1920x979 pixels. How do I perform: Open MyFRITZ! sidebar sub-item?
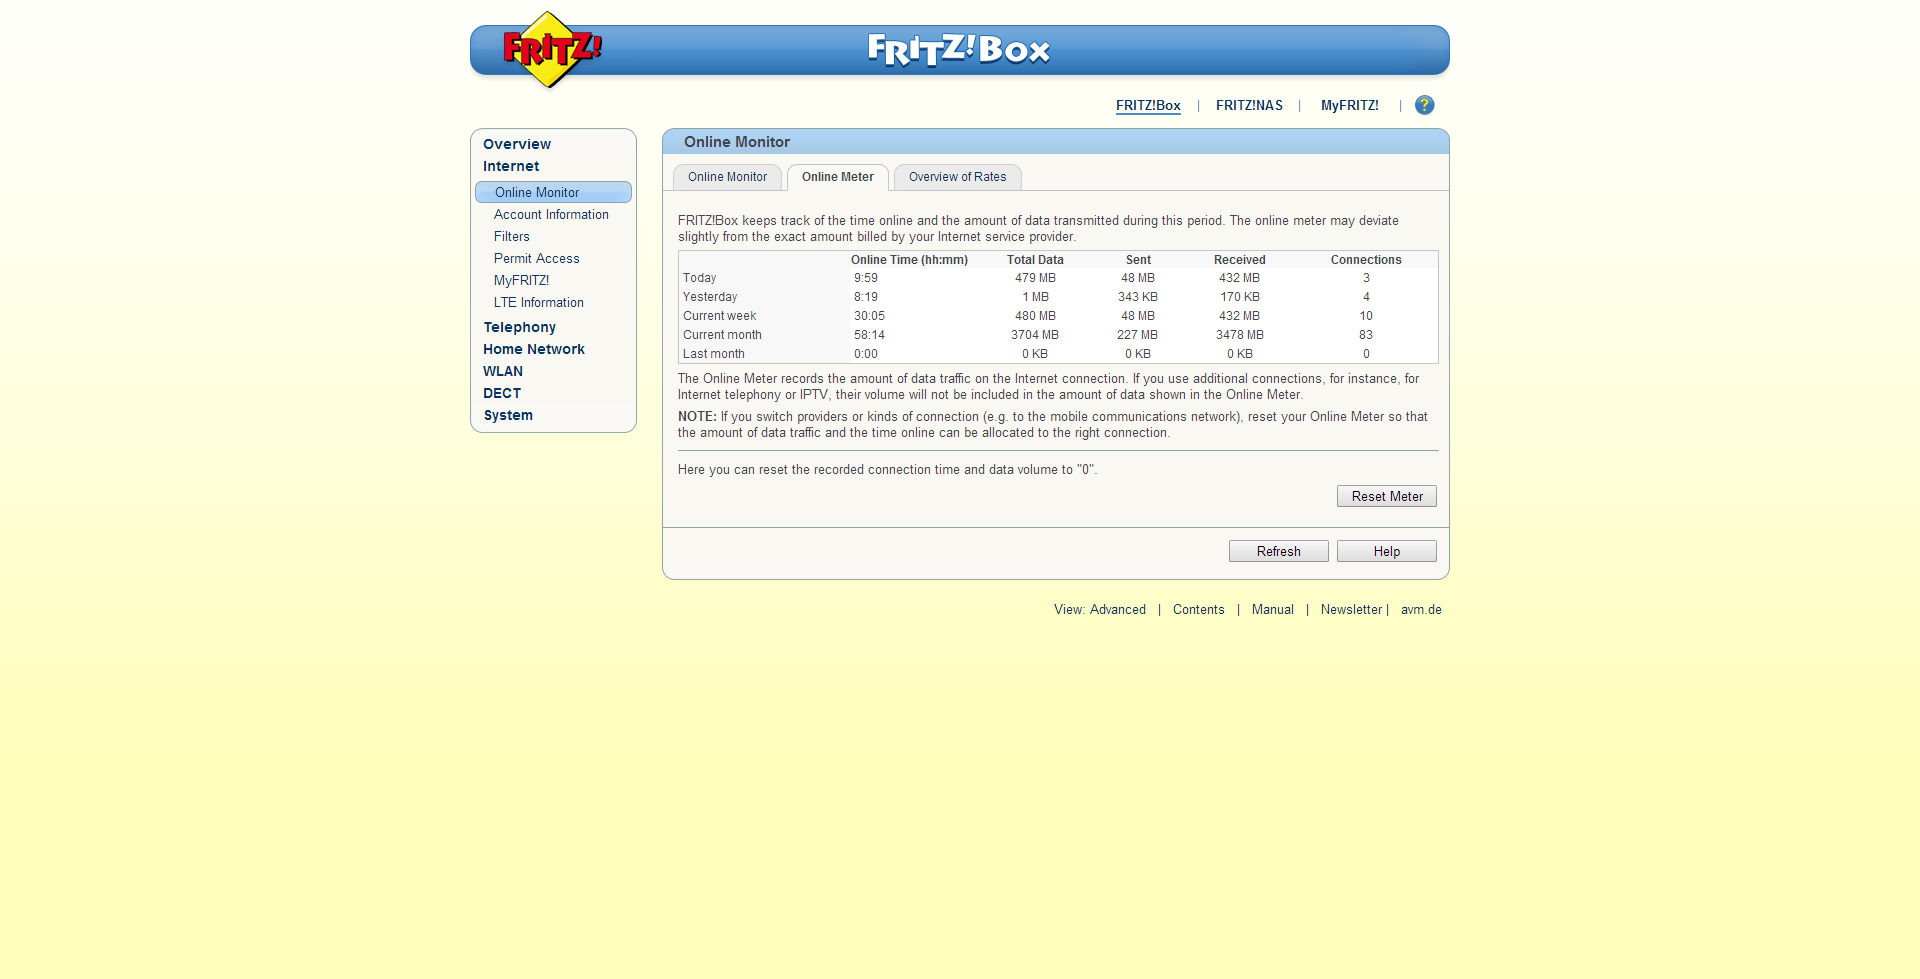point(521,280)
